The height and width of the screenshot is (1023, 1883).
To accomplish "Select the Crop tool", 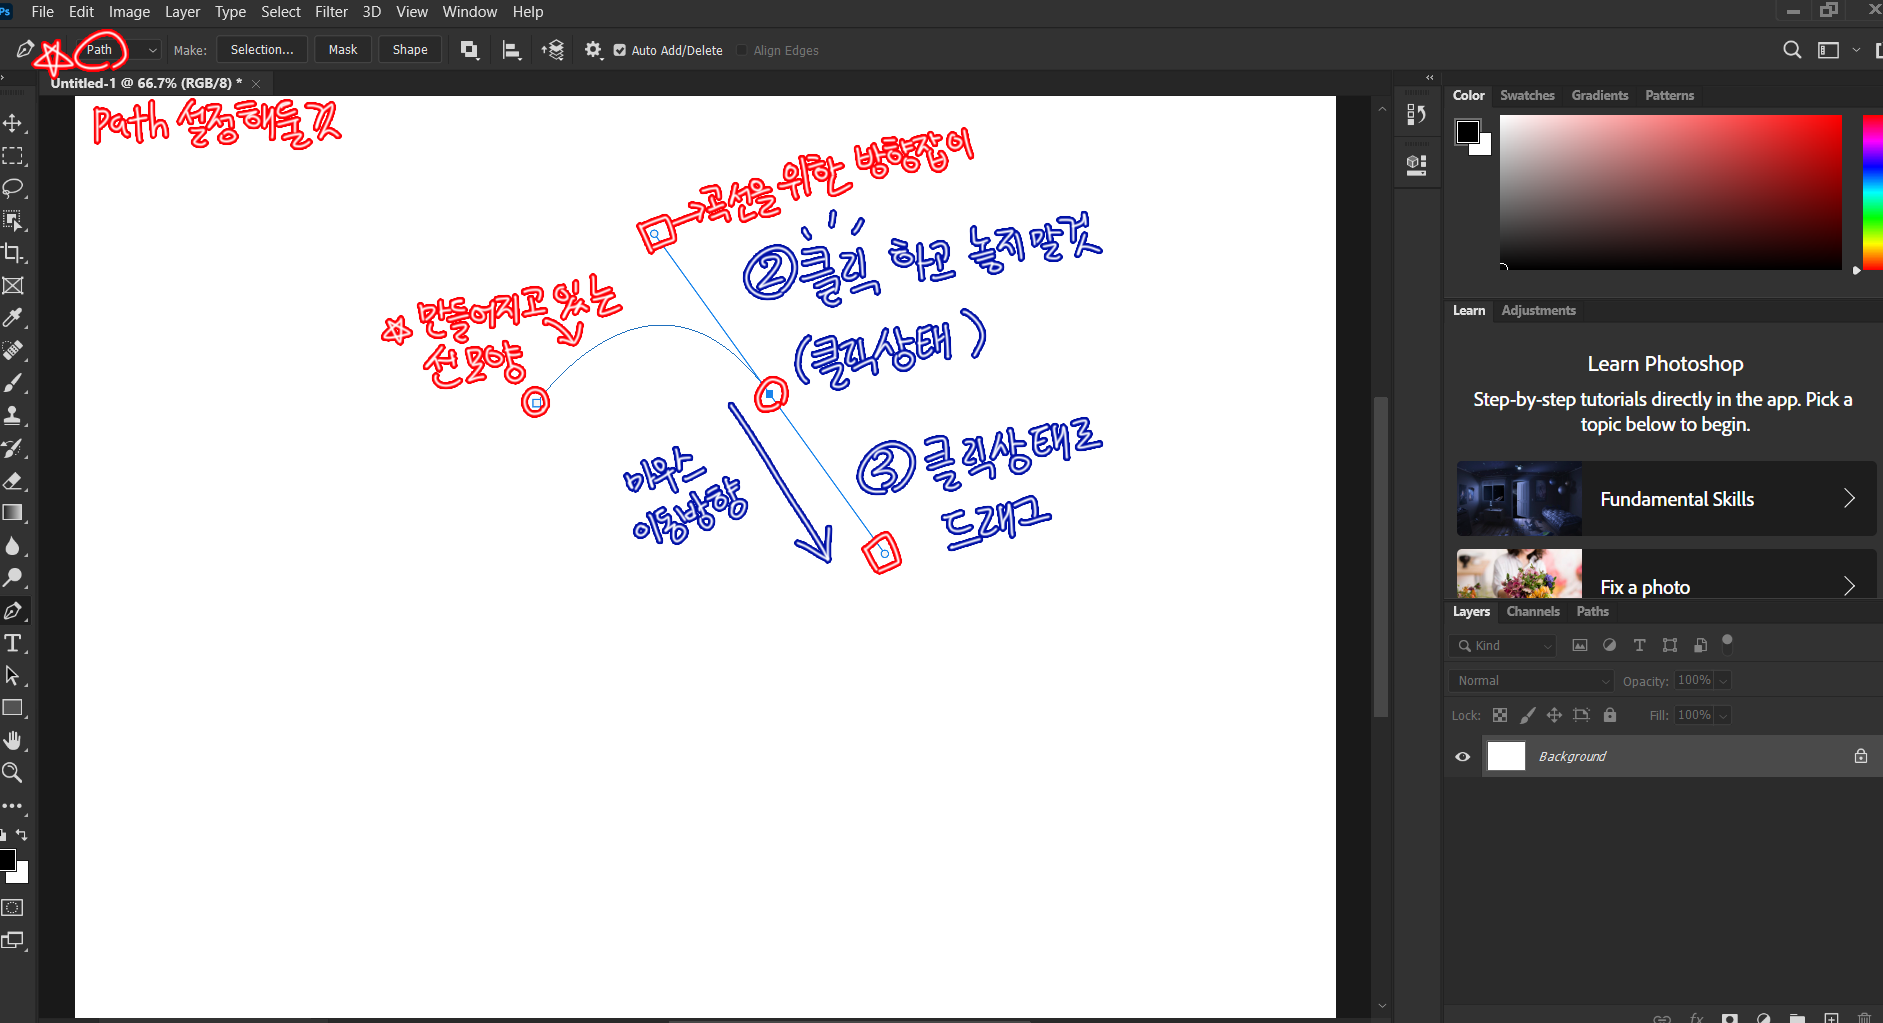I will pyautogui.click(x=13, y=253).
